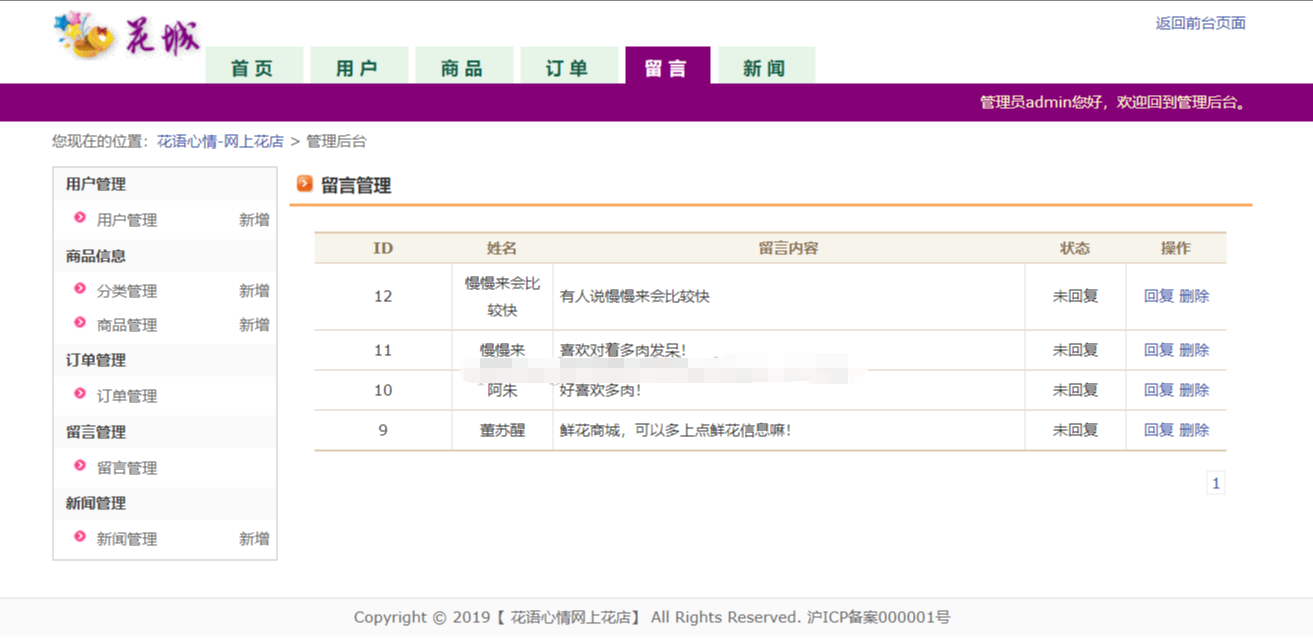1313x641 pixels.
Task: Click 新增 next to 用户管理
Action: tap(254, 220)
